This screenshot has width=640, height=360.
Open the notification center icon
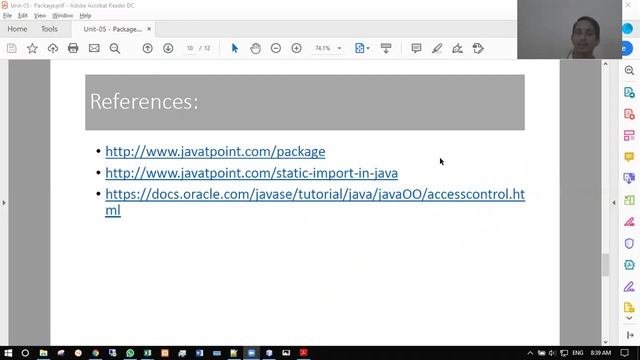click(624, 353)
